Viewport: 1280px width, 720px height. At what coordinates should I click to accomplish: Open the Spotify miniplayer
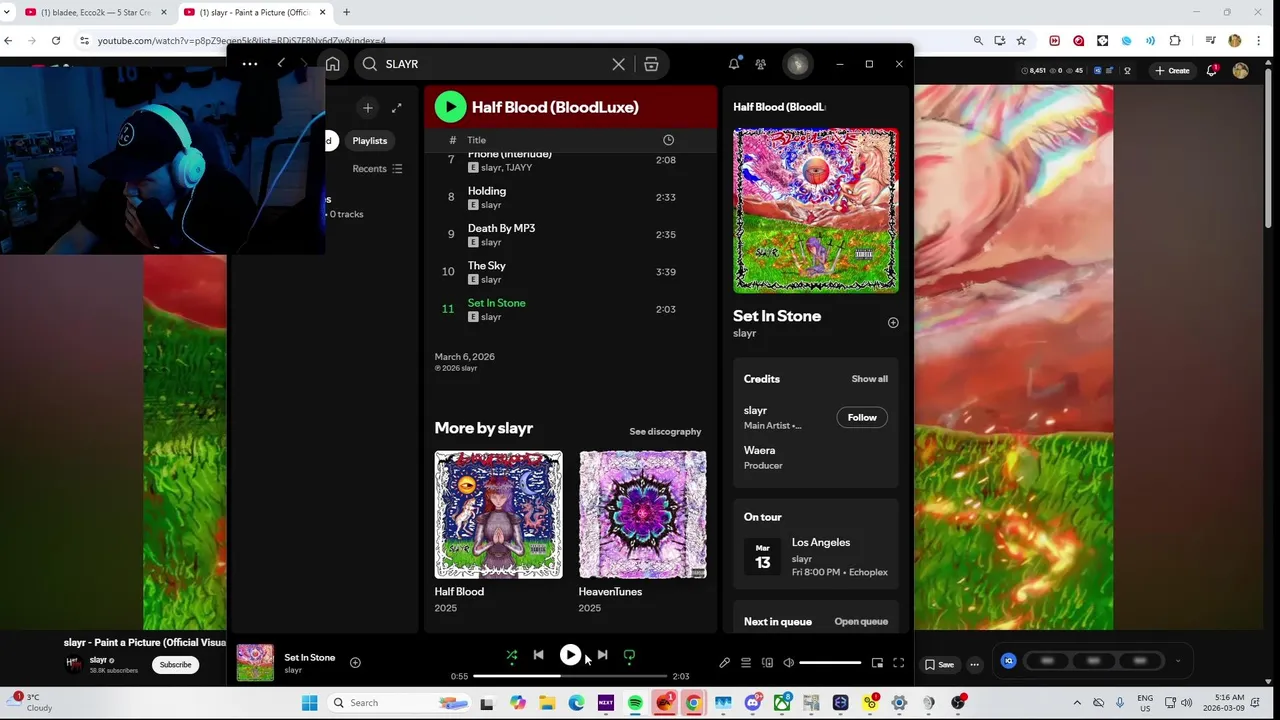(x=877, y=663)
